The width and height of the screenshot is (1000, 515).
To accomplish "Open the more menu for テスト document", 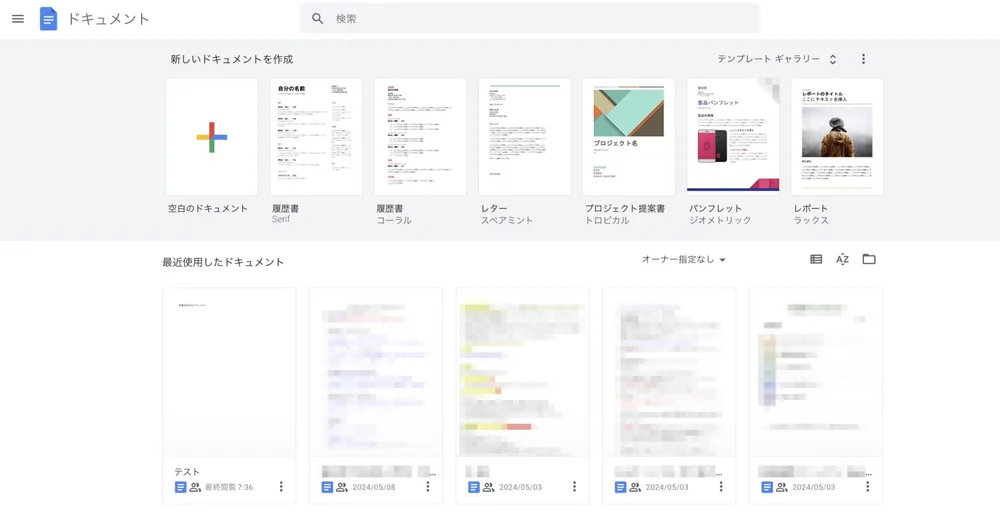I will pyautogui.click(x=281, y=487).
